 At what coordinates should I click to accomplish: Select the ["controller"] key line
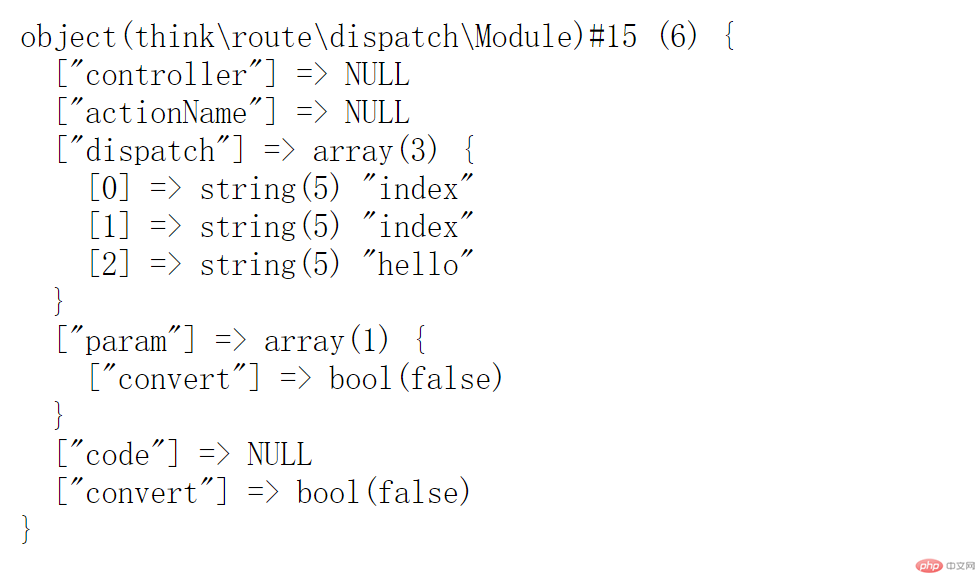pyautogui.click(x=233, y=75)
